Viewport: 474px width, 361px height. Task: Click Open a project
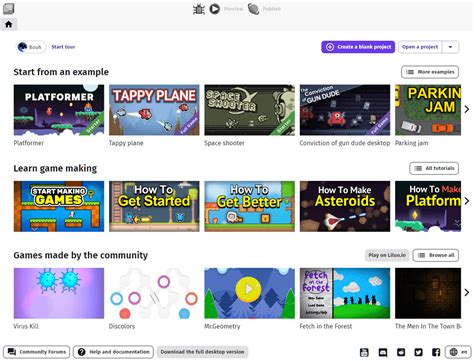pos(420,47)
